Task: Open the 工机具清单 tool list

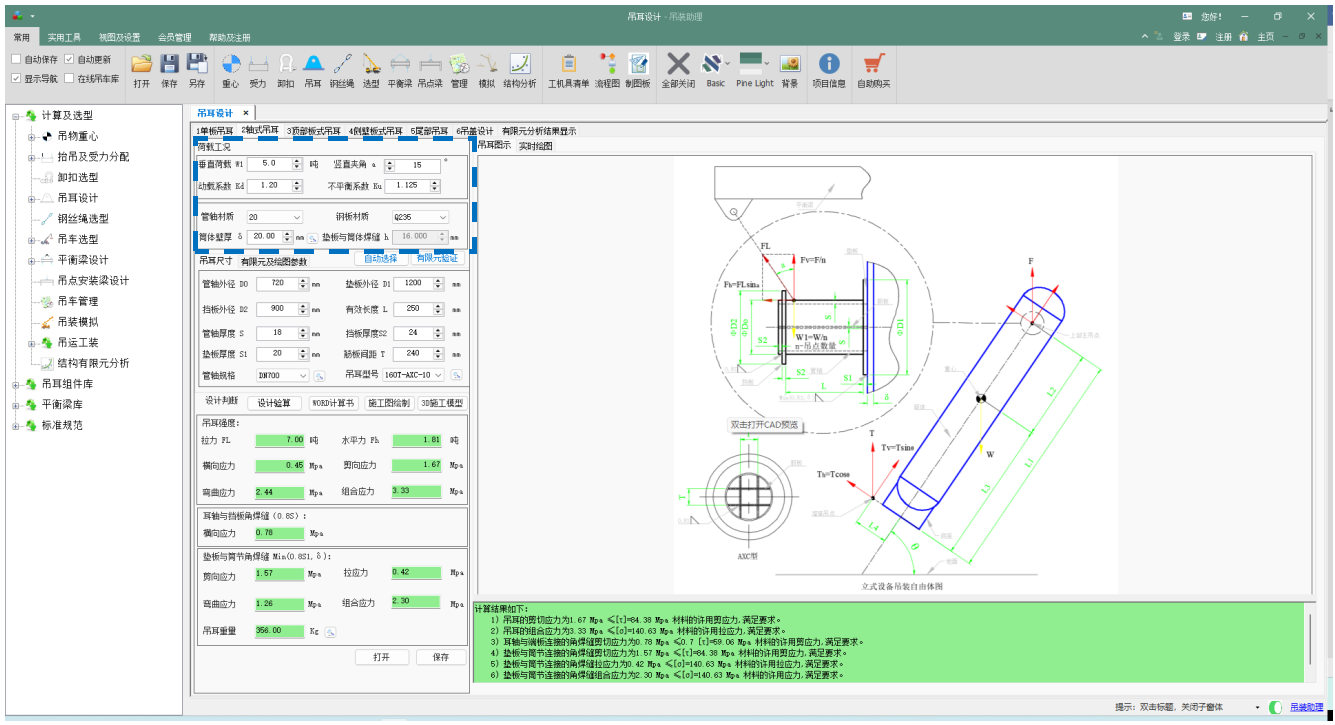Action: (569, 63)
